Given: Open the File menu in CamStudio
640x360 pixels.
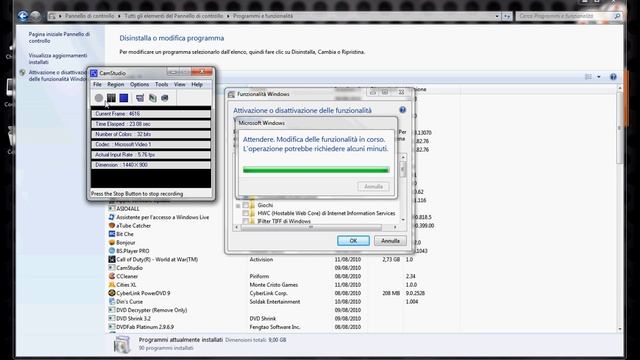Looking at the screenshot, I should click(97, 84).
